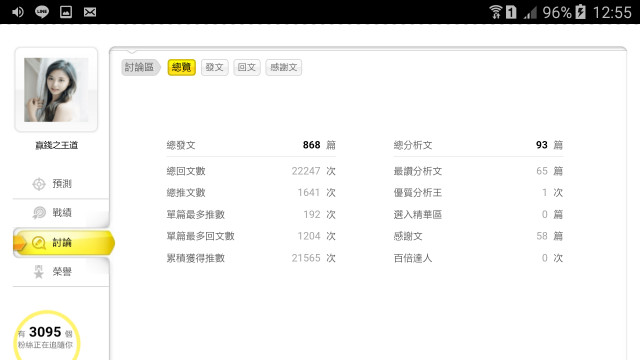Click the 優質分析王 label

click(418, 193)
